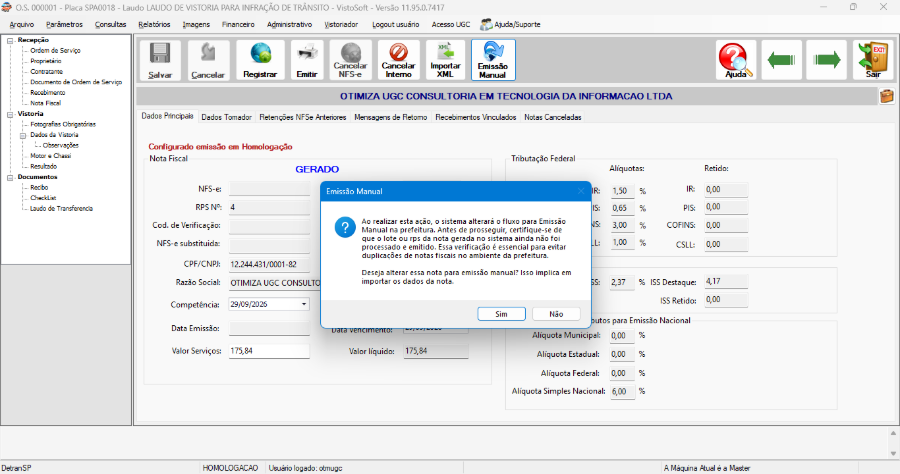900x474 pixels.
Task: Open the Financeiro menu
Action: [238, 24]
